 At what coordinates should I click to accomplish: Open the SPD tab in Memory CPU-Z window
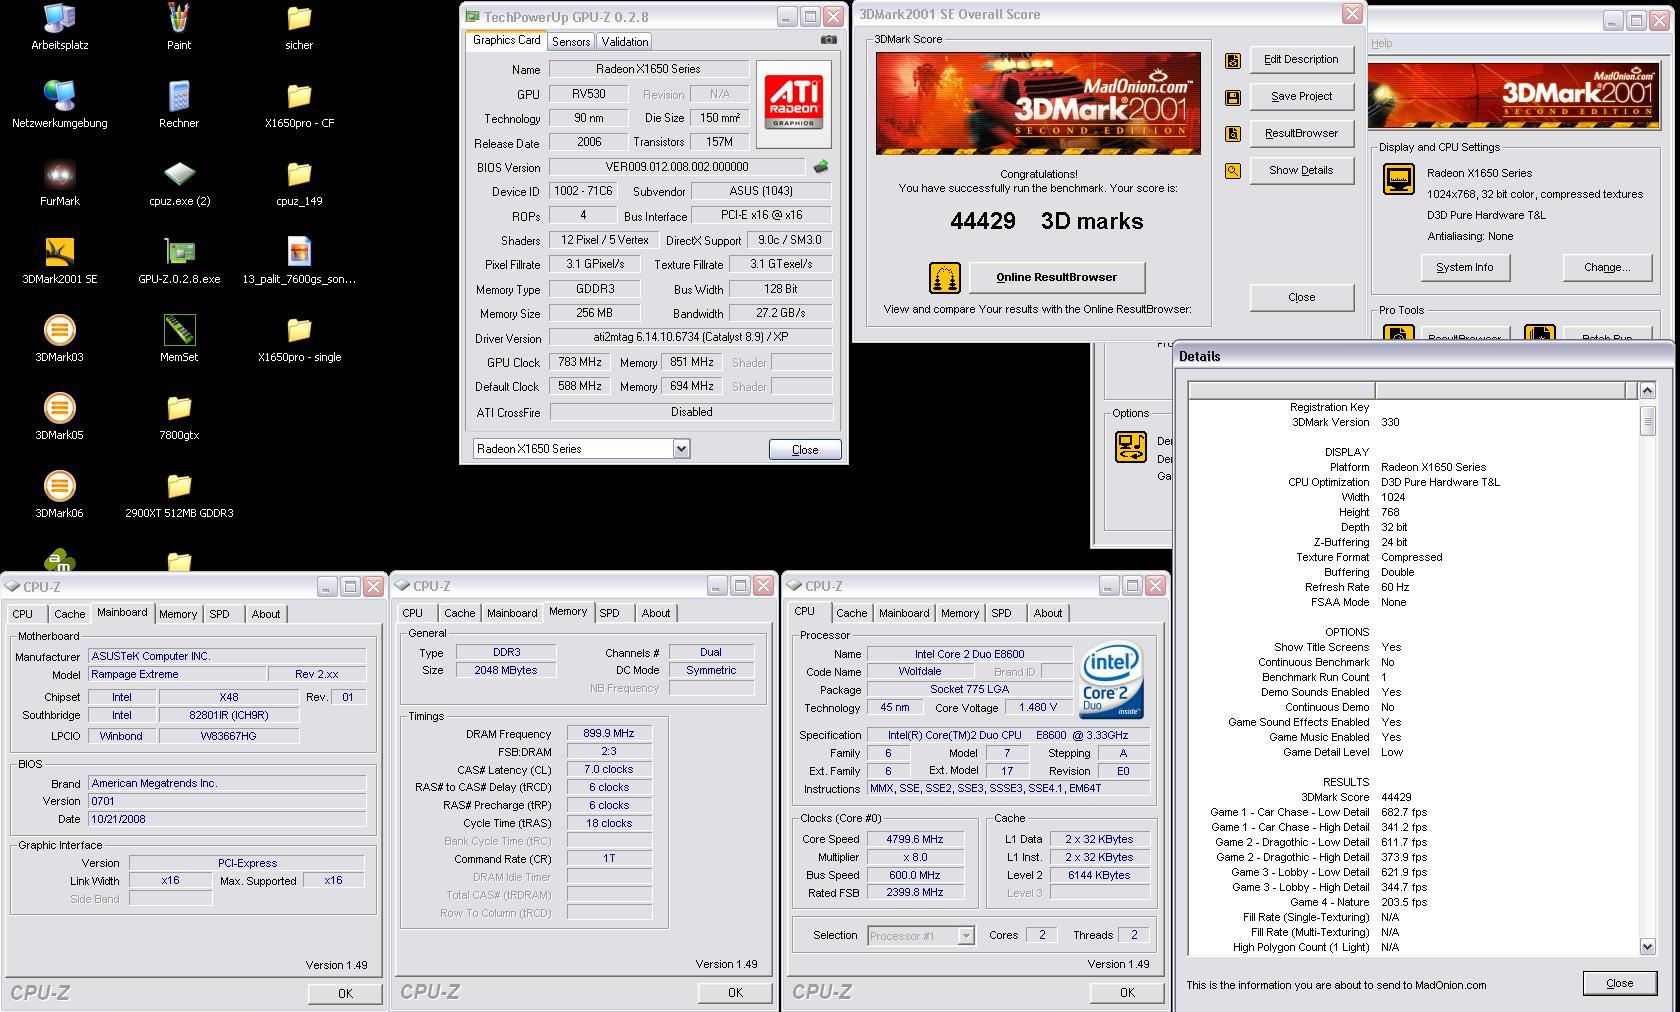tap(610, 613)
